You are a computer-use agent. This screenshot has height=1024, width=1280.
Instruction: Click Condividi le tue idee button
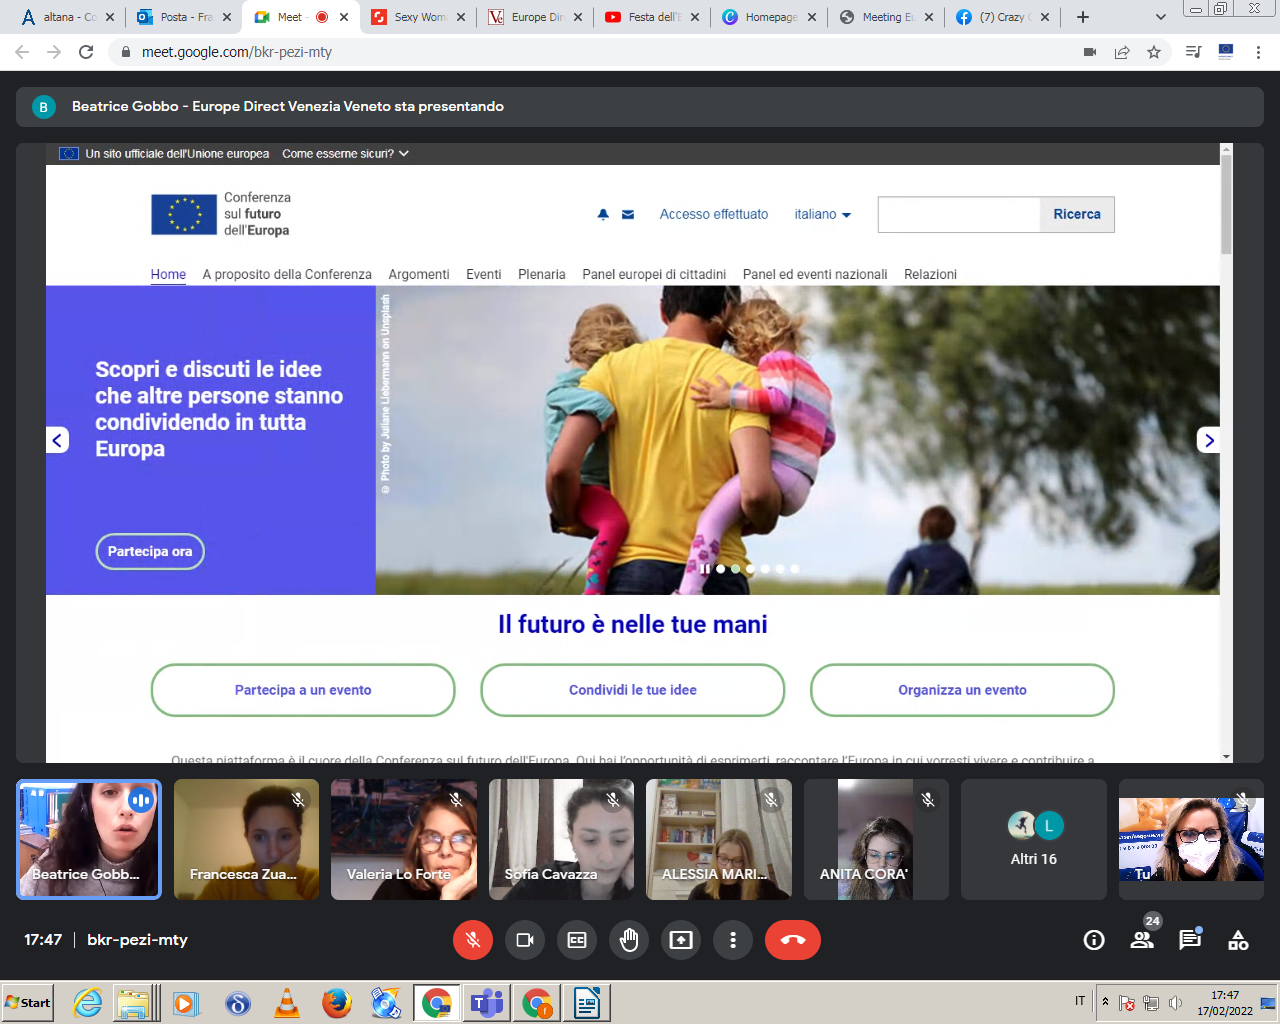point(633,690)
